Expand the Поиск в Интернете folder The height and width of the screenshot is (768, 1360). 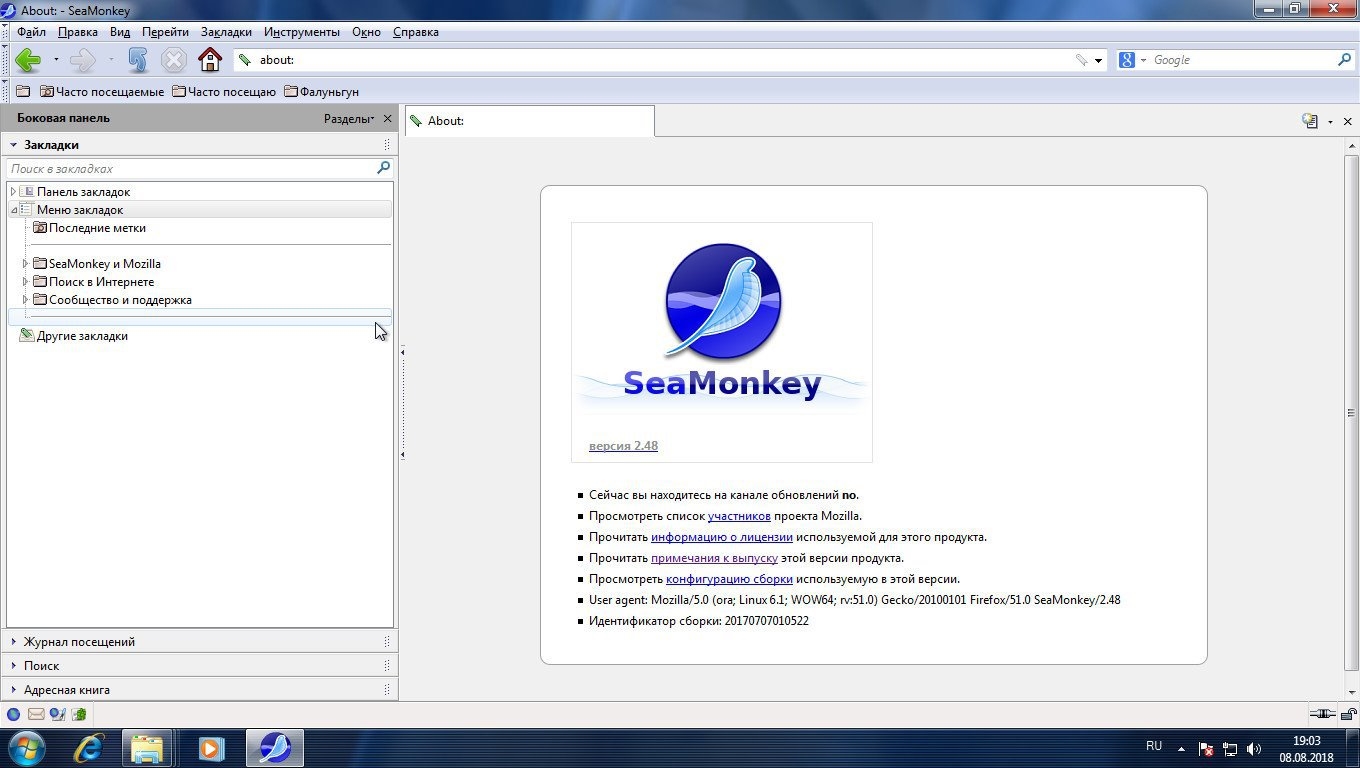[25, 282]
